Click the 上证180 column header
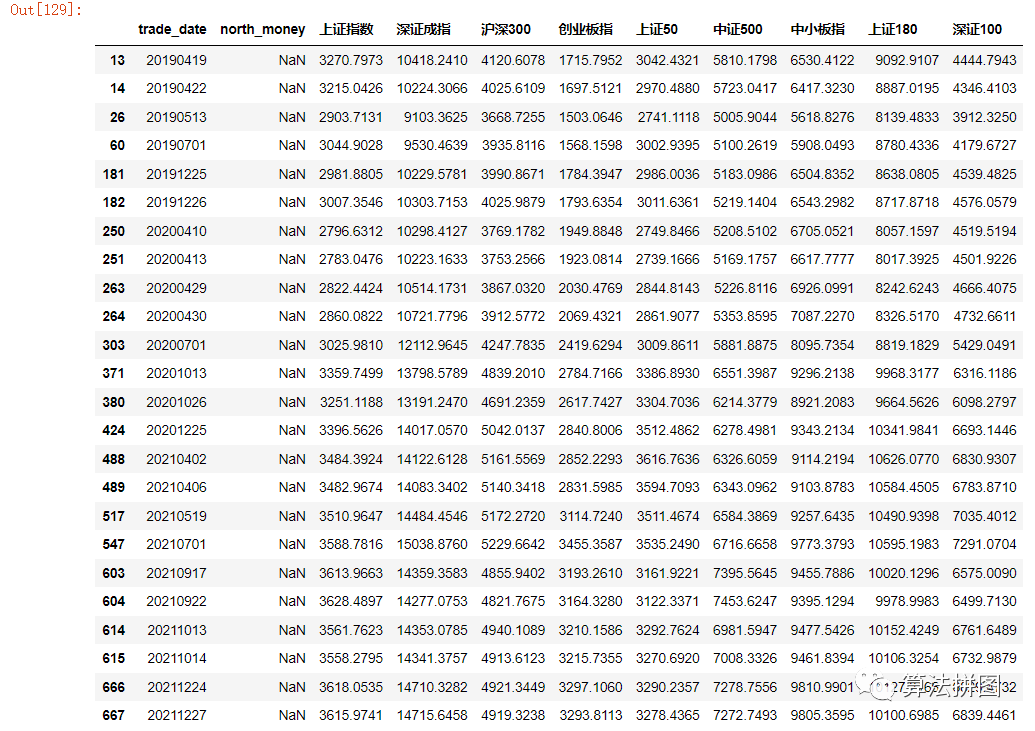The width and height of the screenshot is (1035, 731). tap(892, 30)
